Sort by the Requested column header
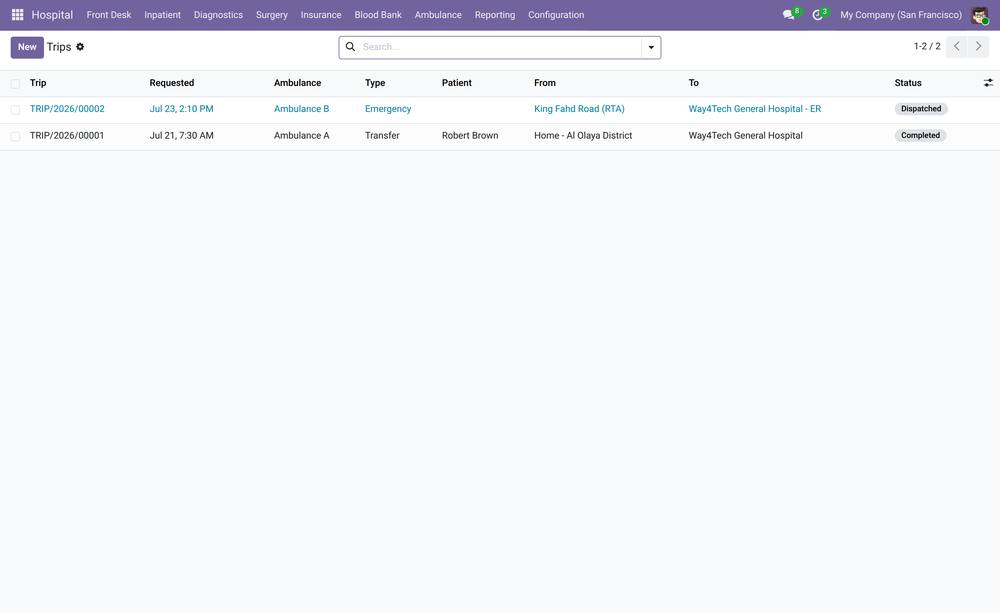 [x=172, y=83]
